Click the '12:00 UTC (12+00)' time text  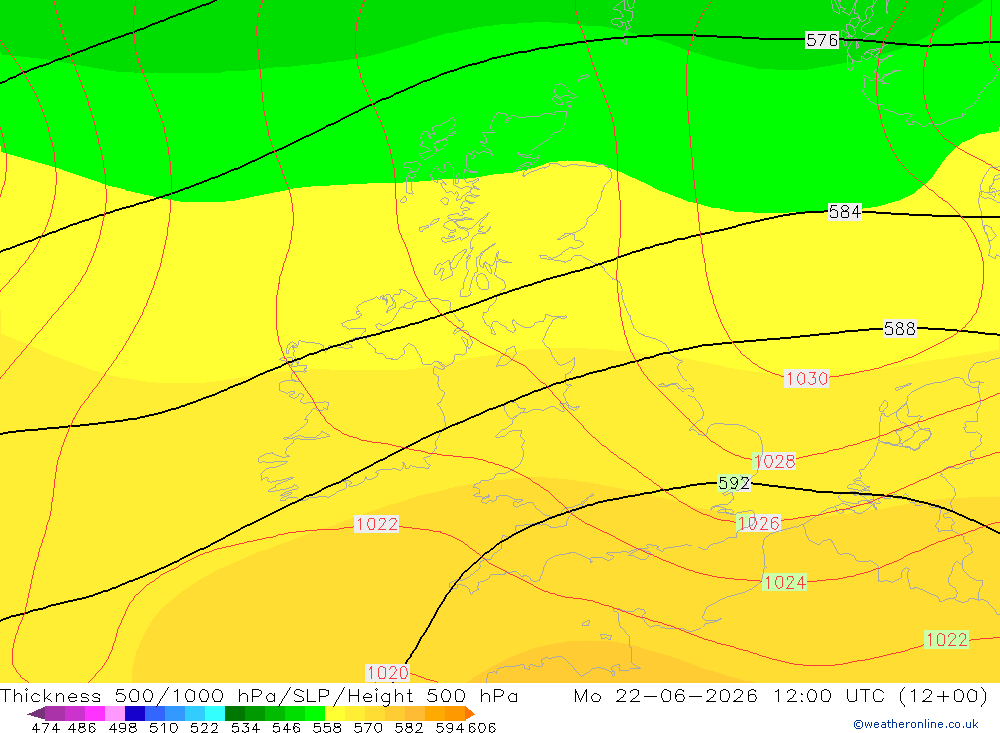click(x=880, y=695)
